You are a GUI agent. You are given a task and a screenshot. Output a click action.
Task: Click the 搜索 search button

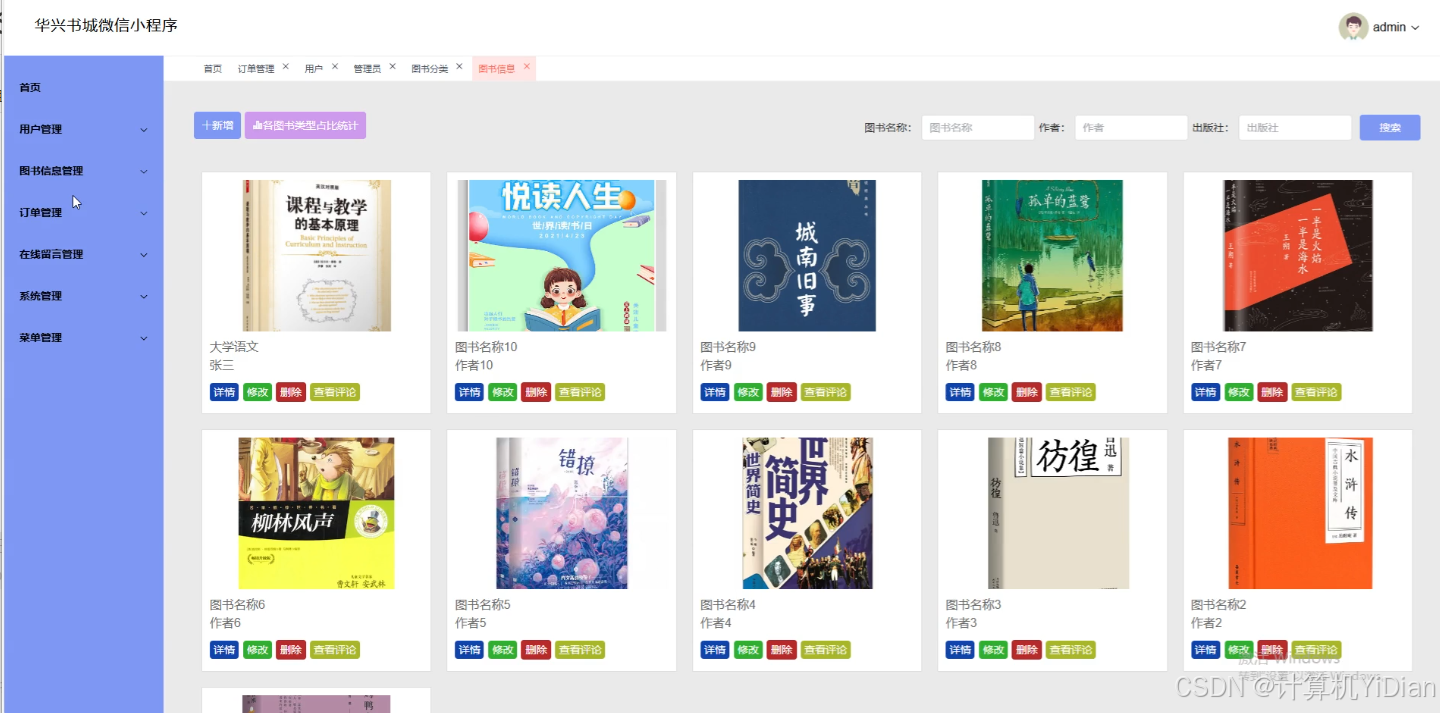point(1390,128)
